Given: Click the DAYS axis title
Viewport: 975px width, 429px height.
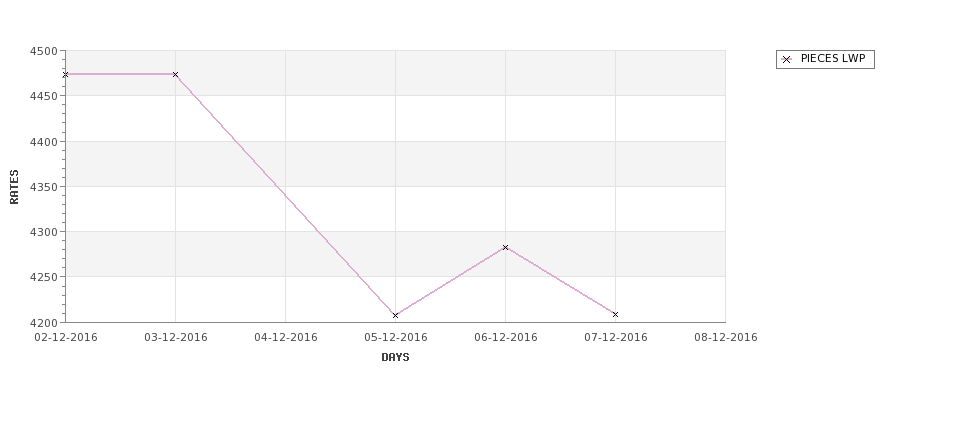Looking at the screenshot, I should tap(395, 358).
